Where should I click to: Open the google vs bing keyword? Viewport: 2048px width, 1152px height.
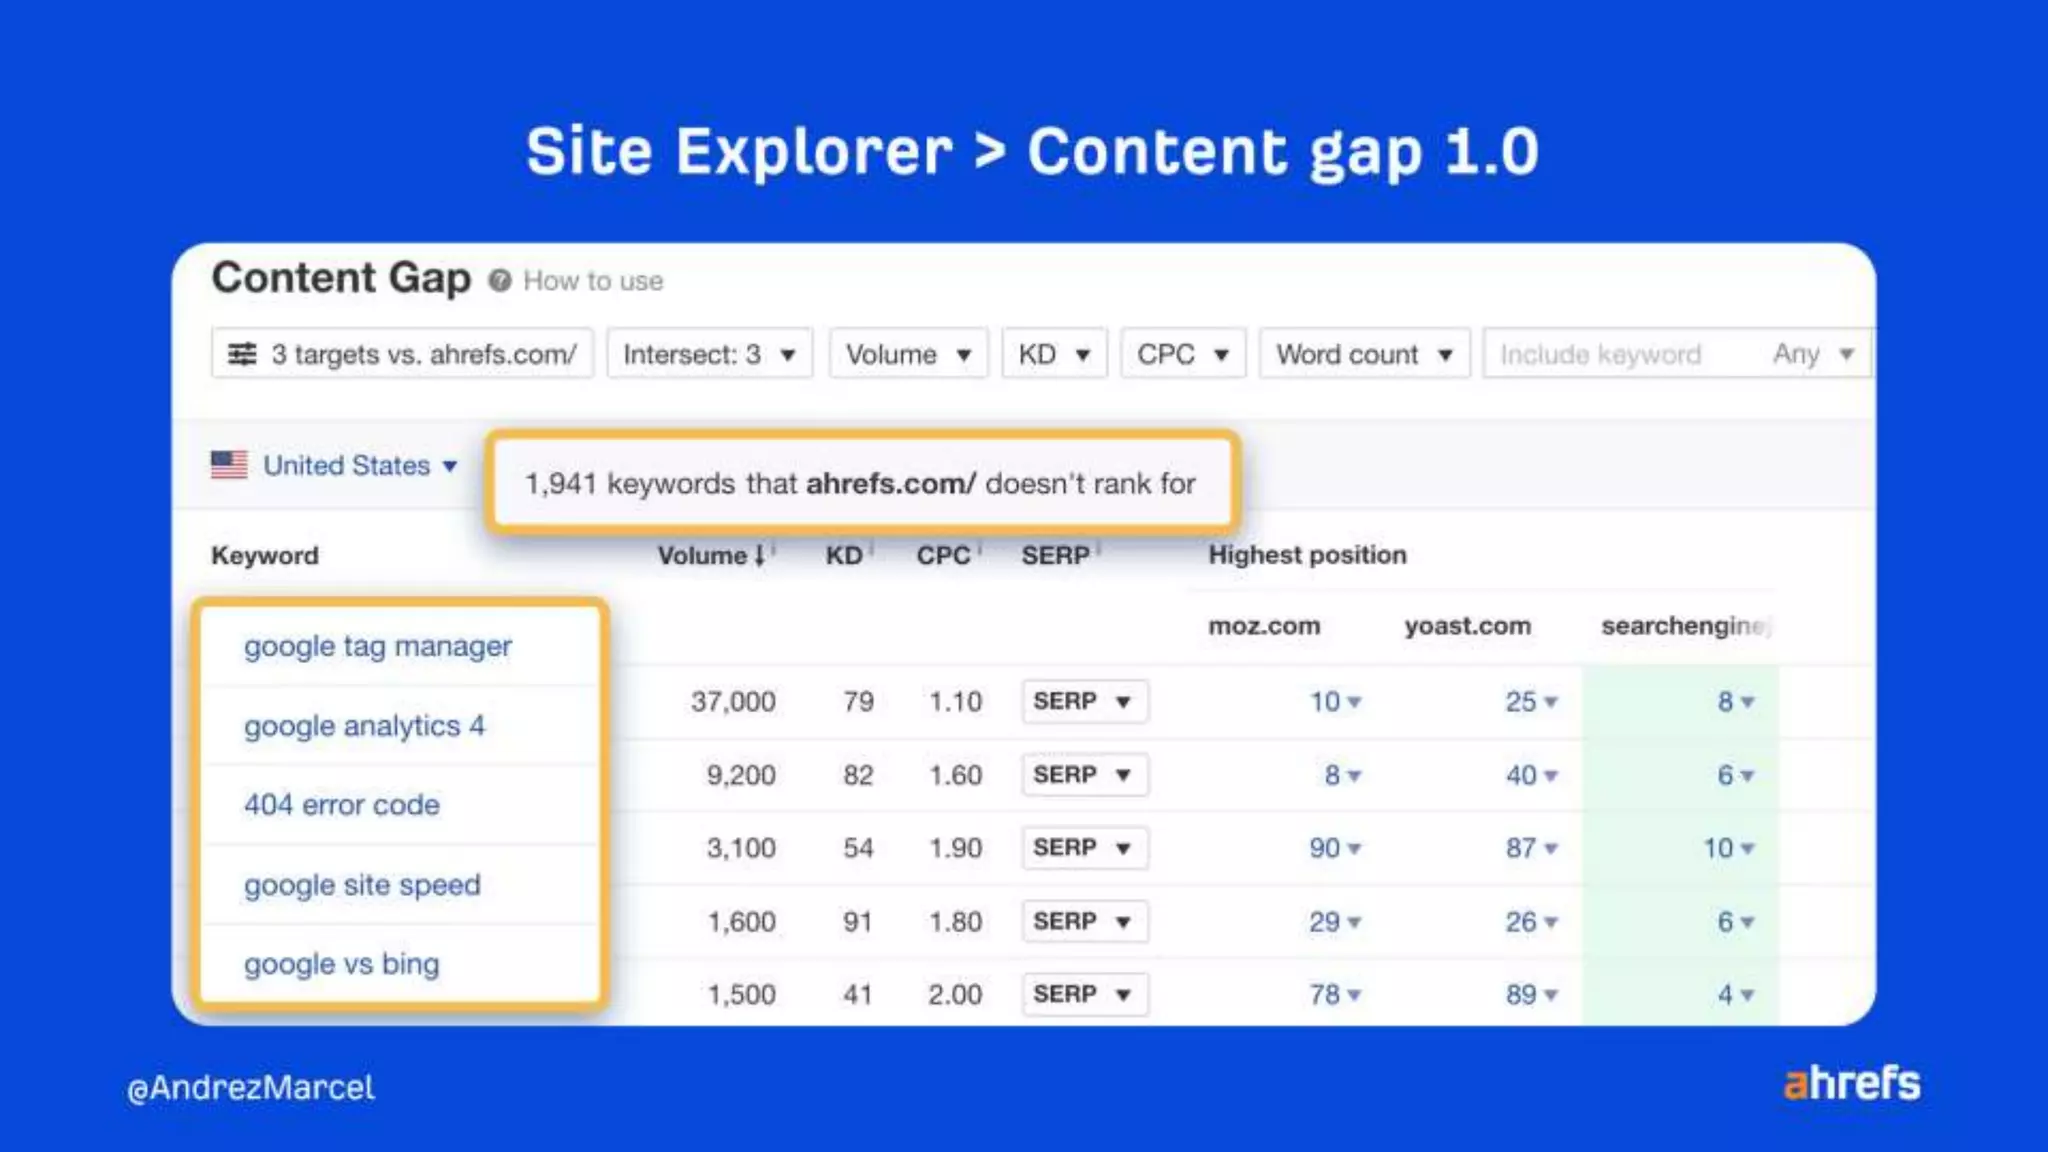click(x=342, y=964)
